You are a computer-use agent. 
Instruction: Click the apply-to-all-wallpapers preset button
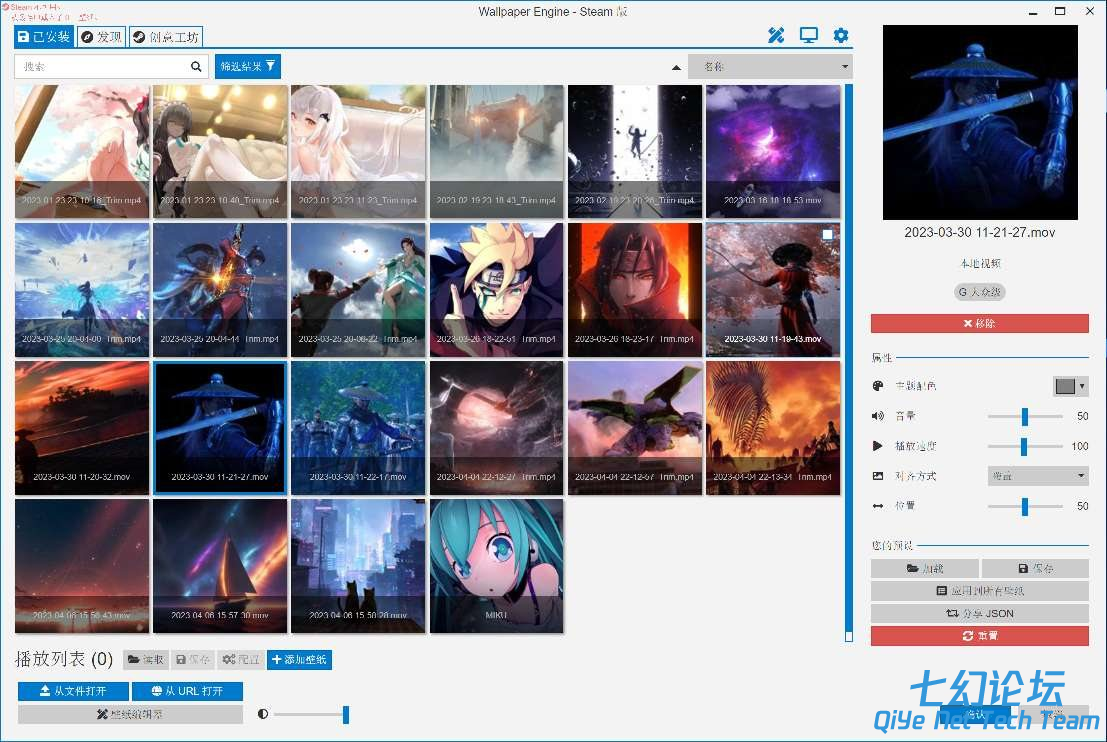point(979,591)
